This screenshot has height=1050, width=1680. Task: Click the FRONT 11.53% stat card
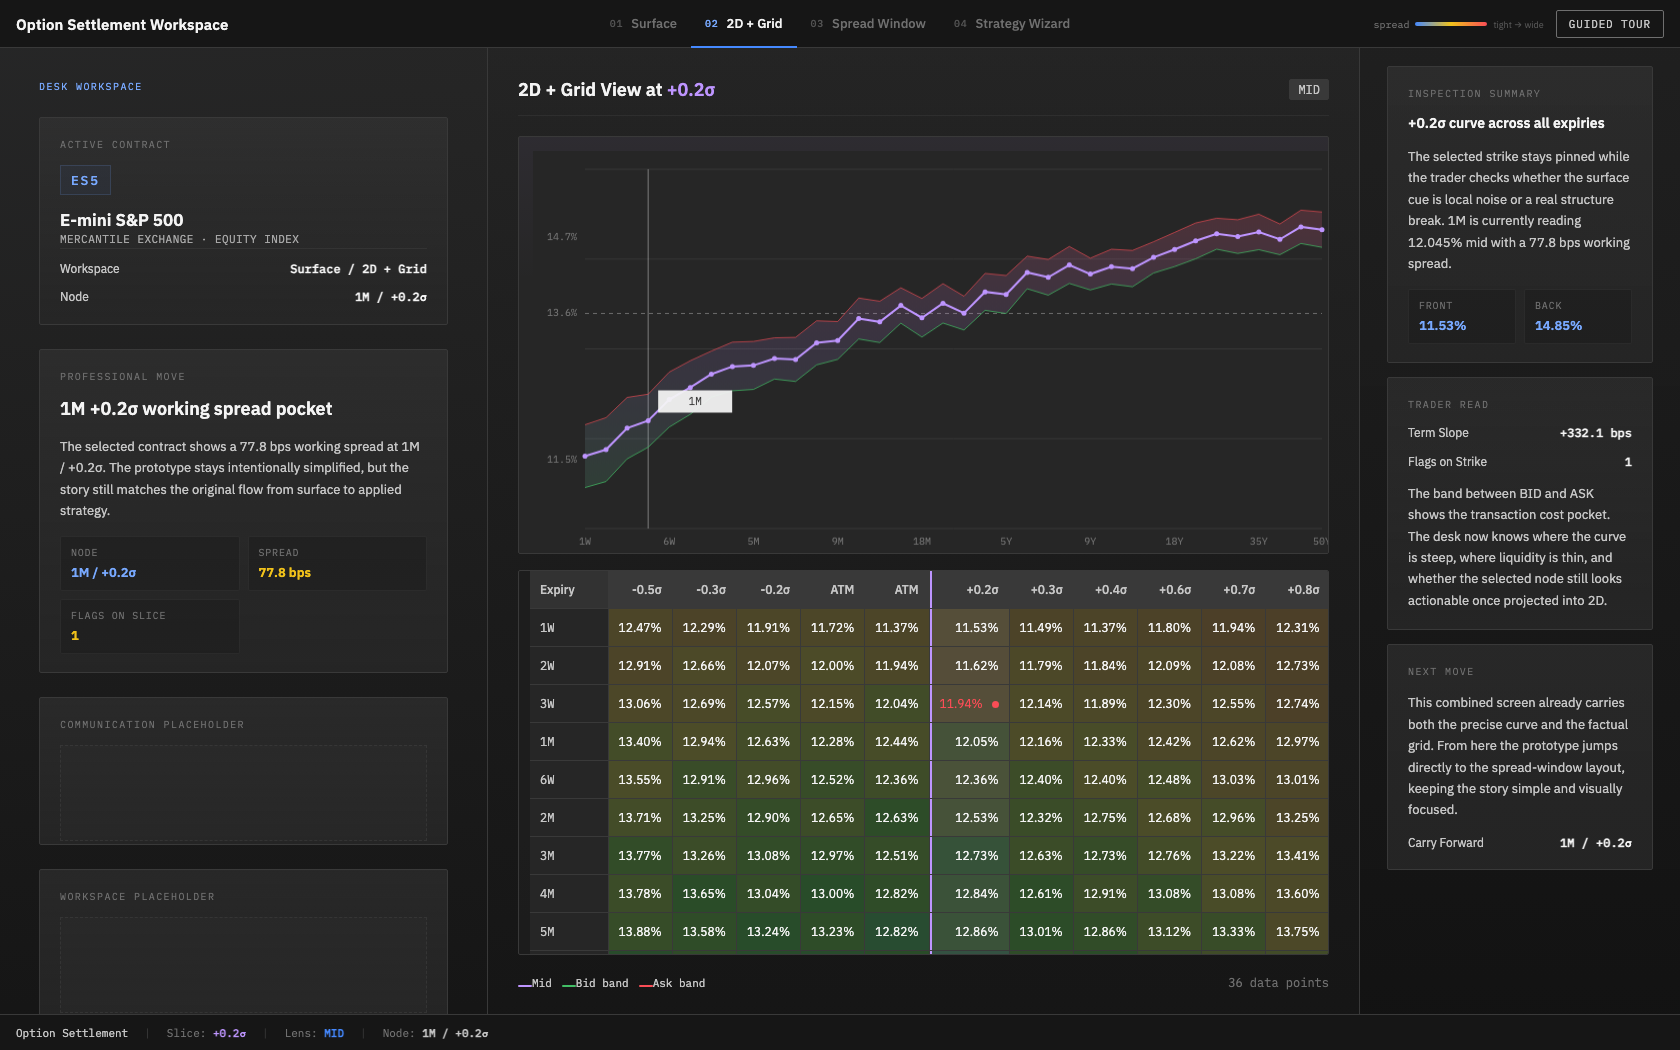point(1461,316)
